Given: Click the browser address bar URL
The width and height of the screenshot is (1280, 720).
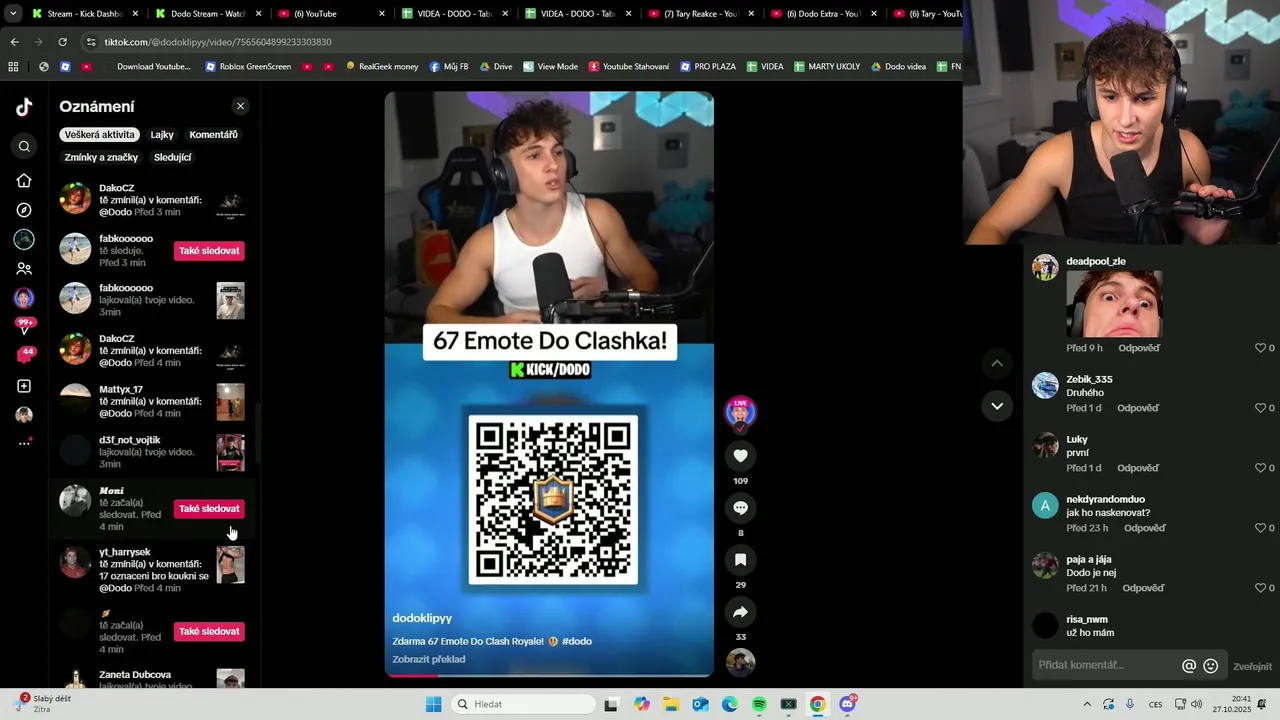Looking at the screenshot, I should coord(218,42).
